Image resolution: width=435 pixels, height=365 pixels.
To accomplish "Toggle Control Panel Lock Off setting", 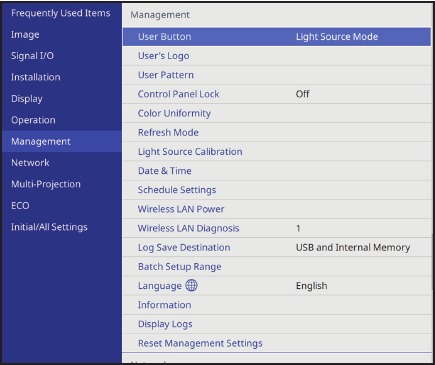I will coord(277,94).
